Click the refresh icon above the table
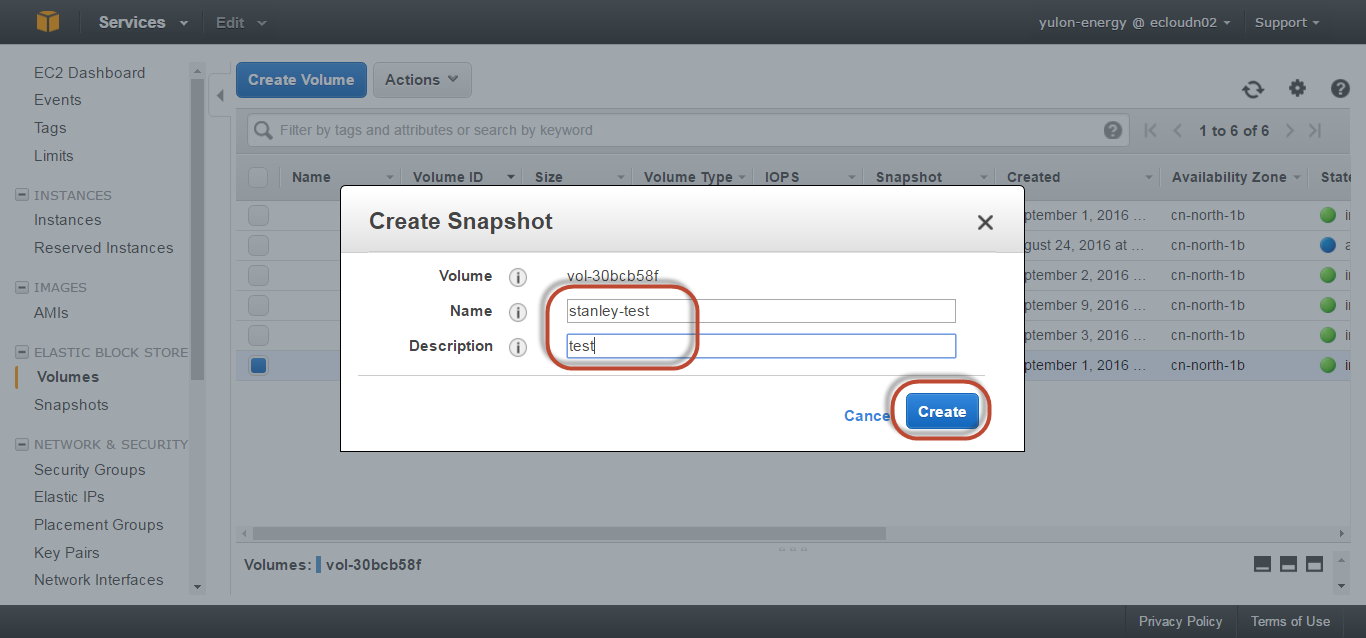The image size is (1366, 638). (x=1253, y=89)
